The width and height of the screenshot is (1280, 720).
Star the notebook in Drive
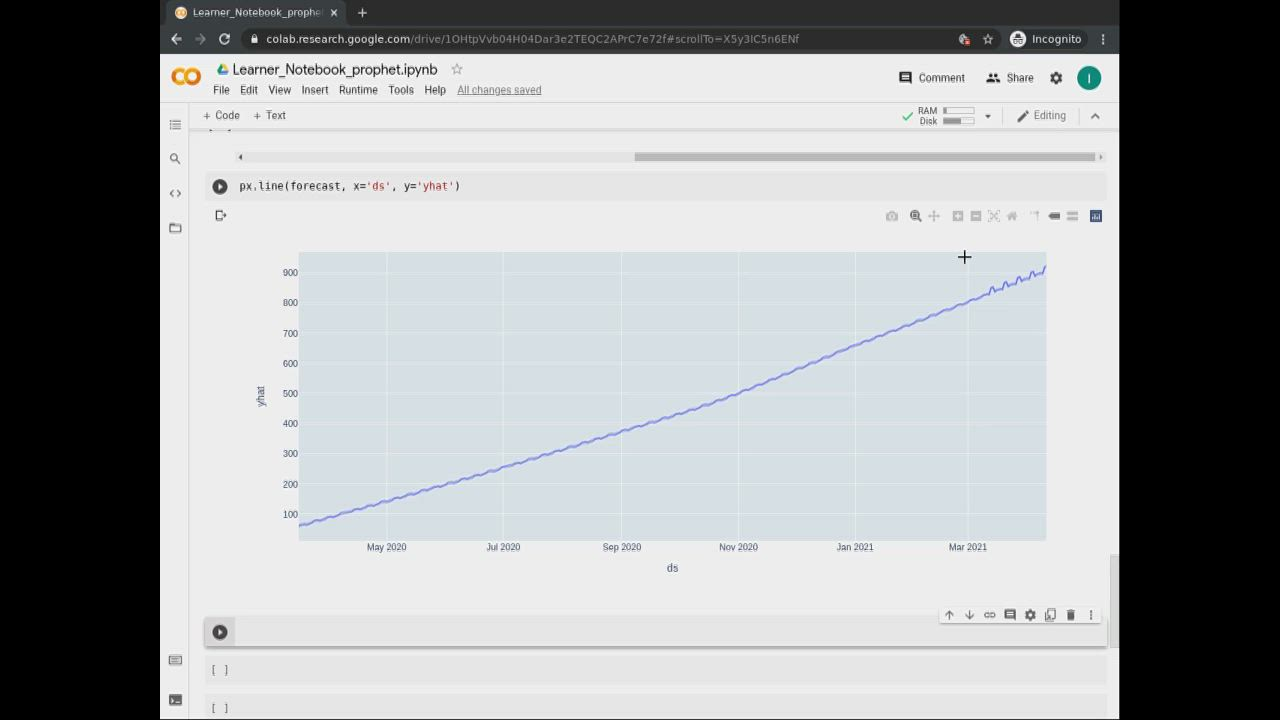[x=457, y=69]
